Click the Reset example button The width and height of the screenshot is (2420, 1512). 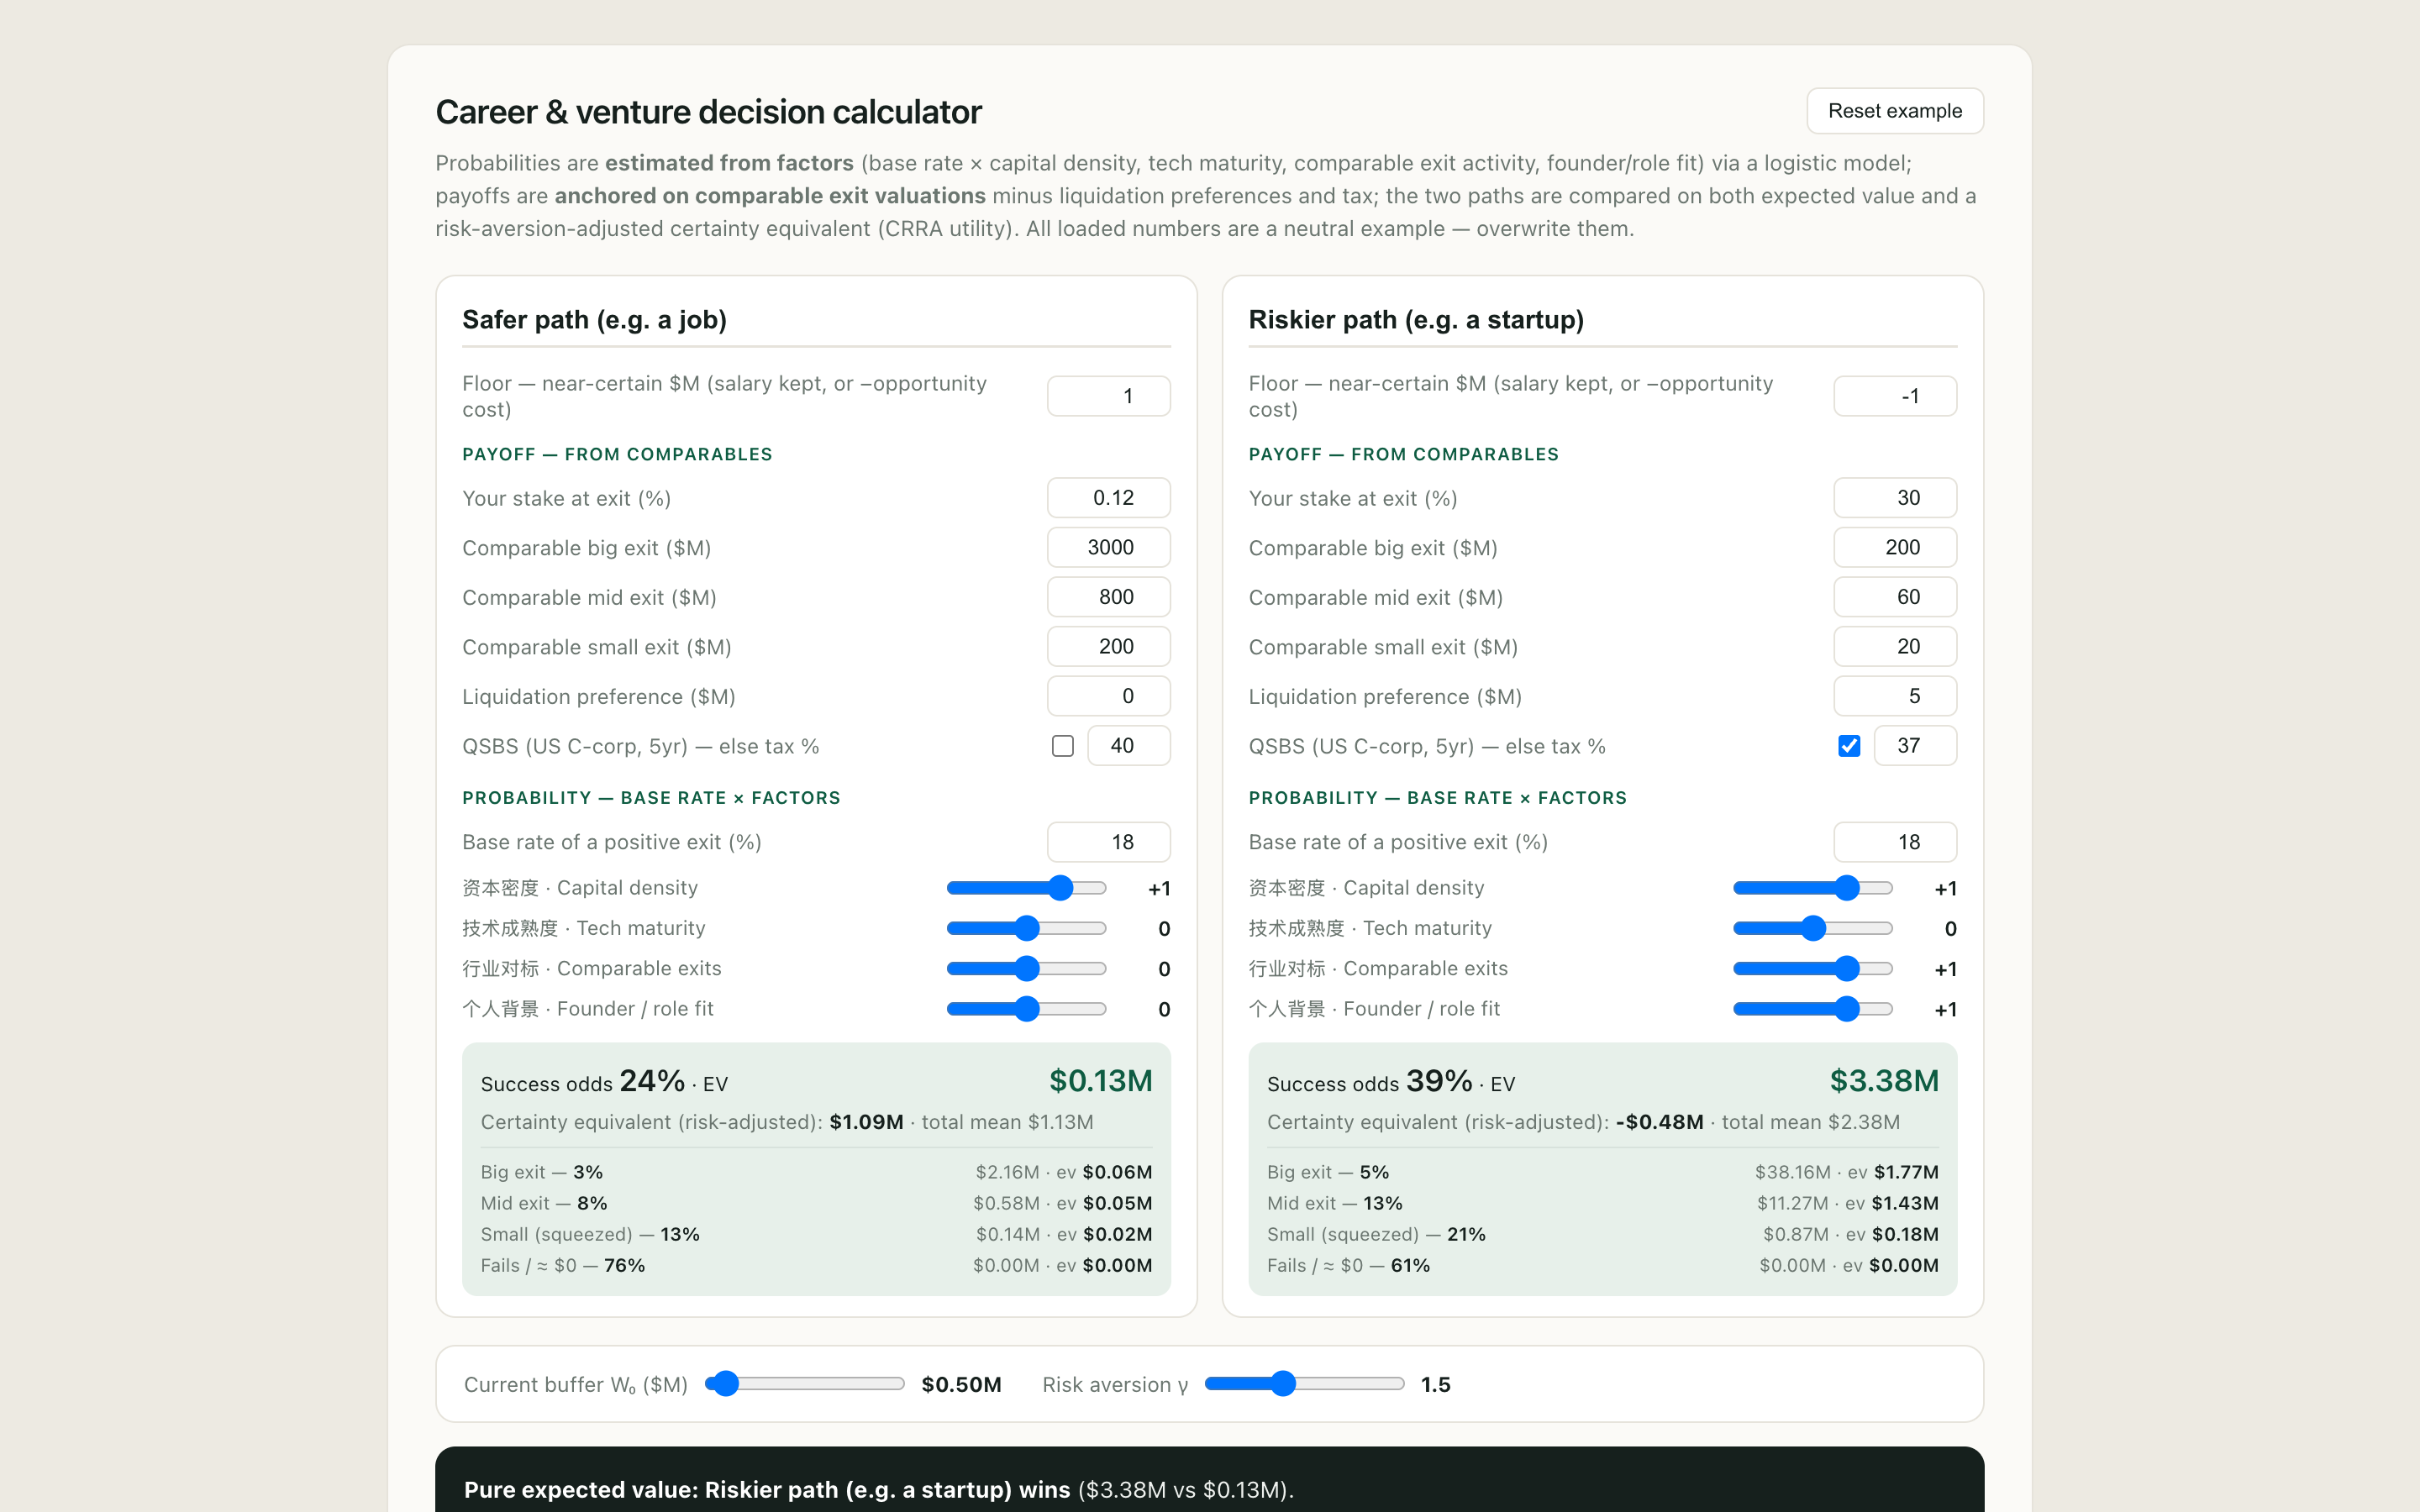click(x=1894, y=111)
